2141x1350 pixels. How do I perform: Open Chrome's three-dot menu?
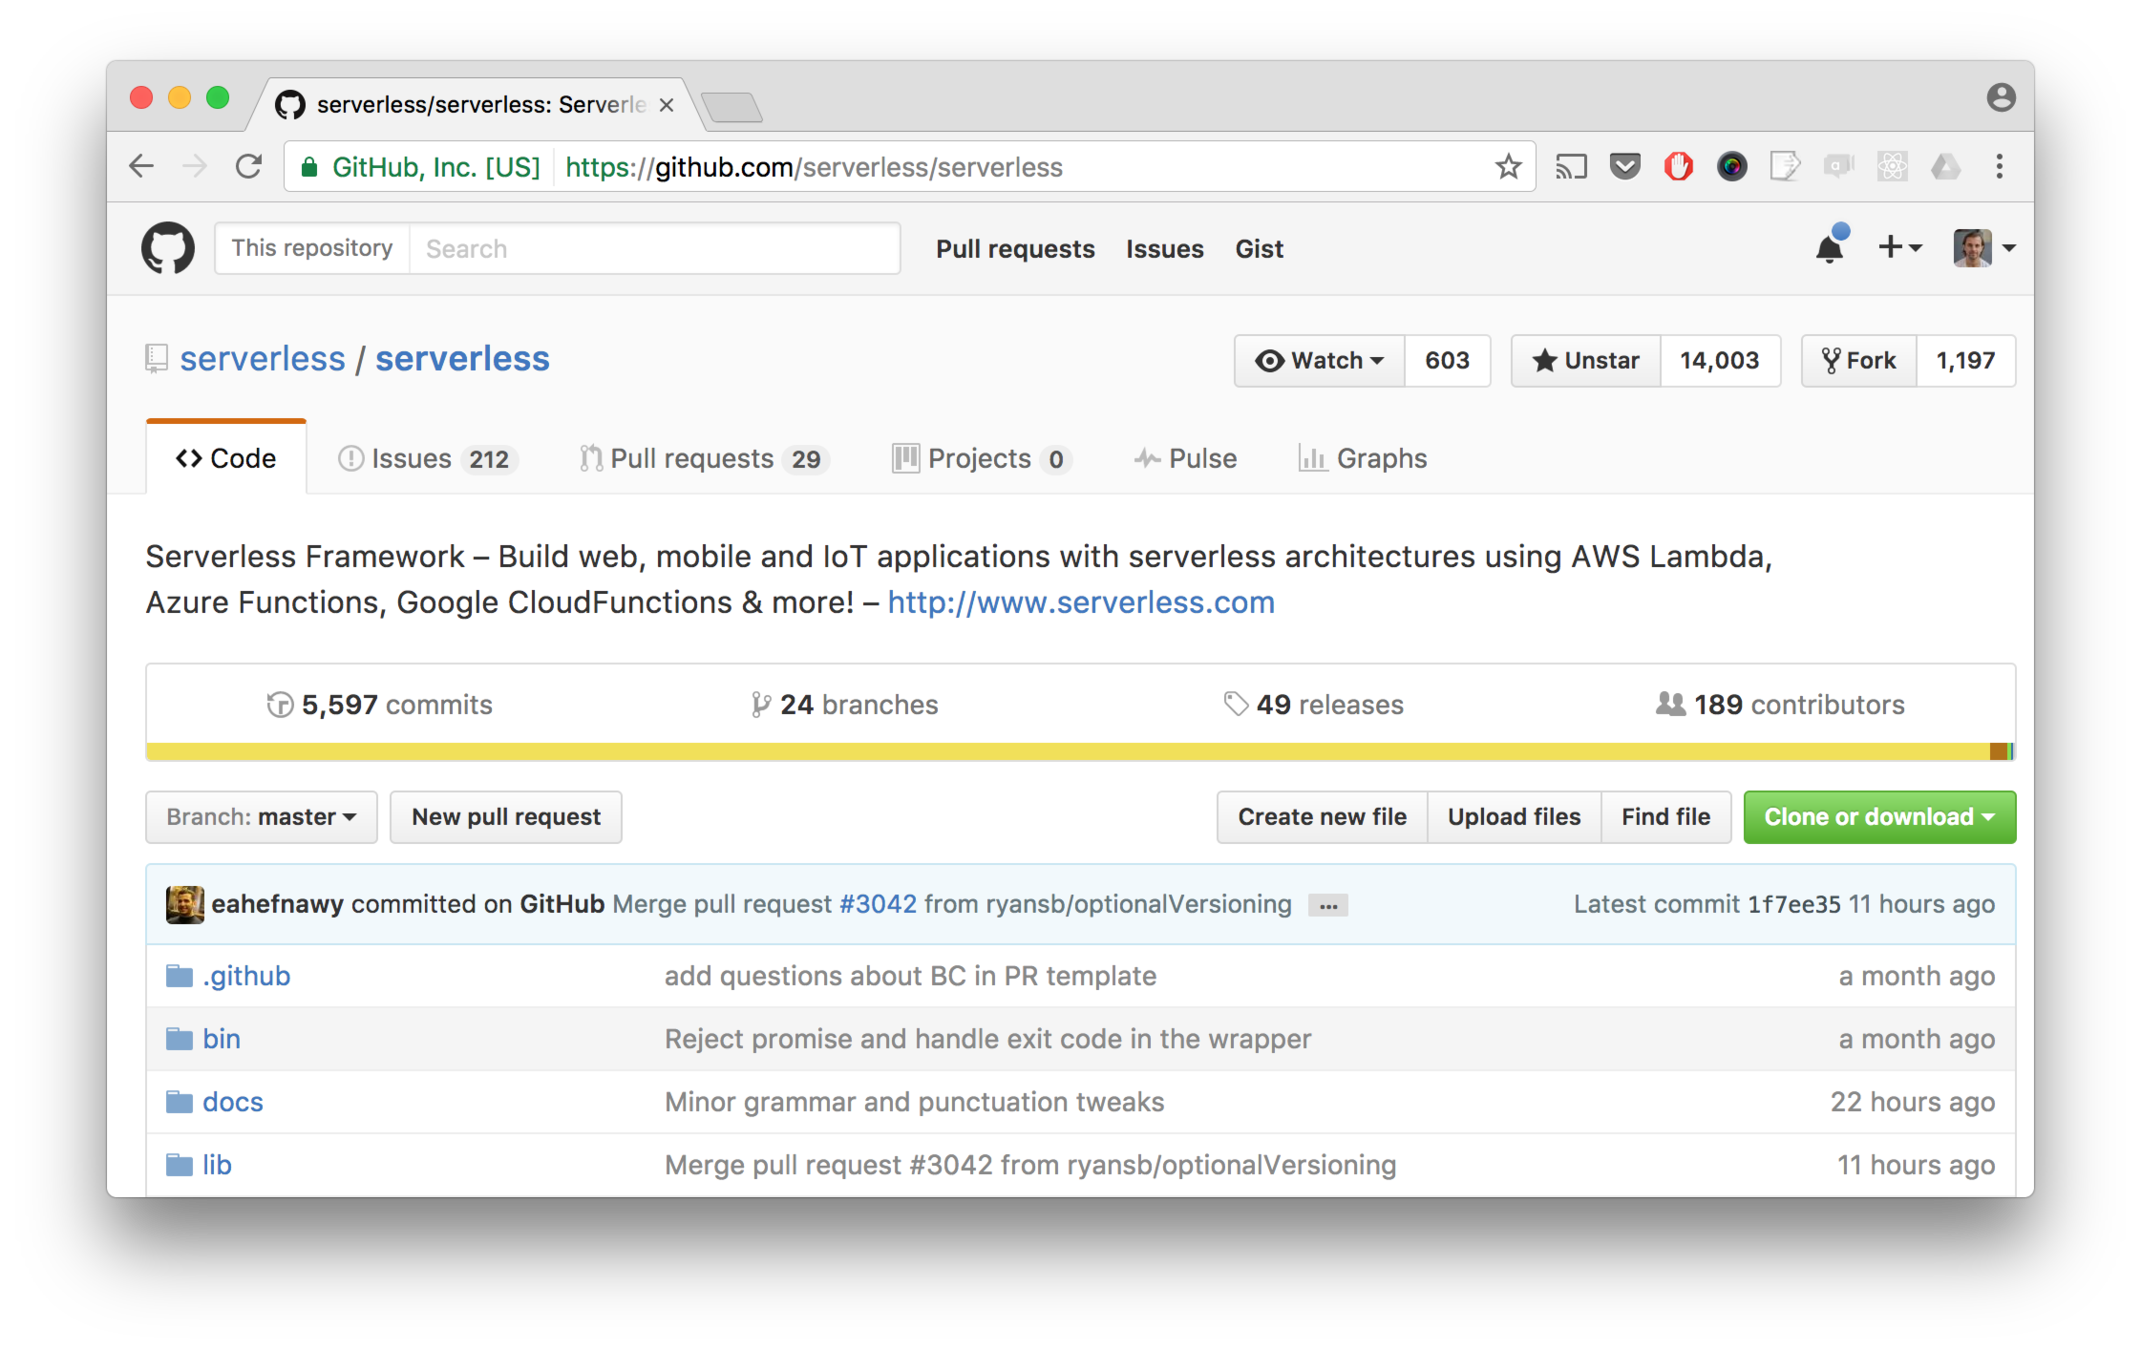(1999, 167)
